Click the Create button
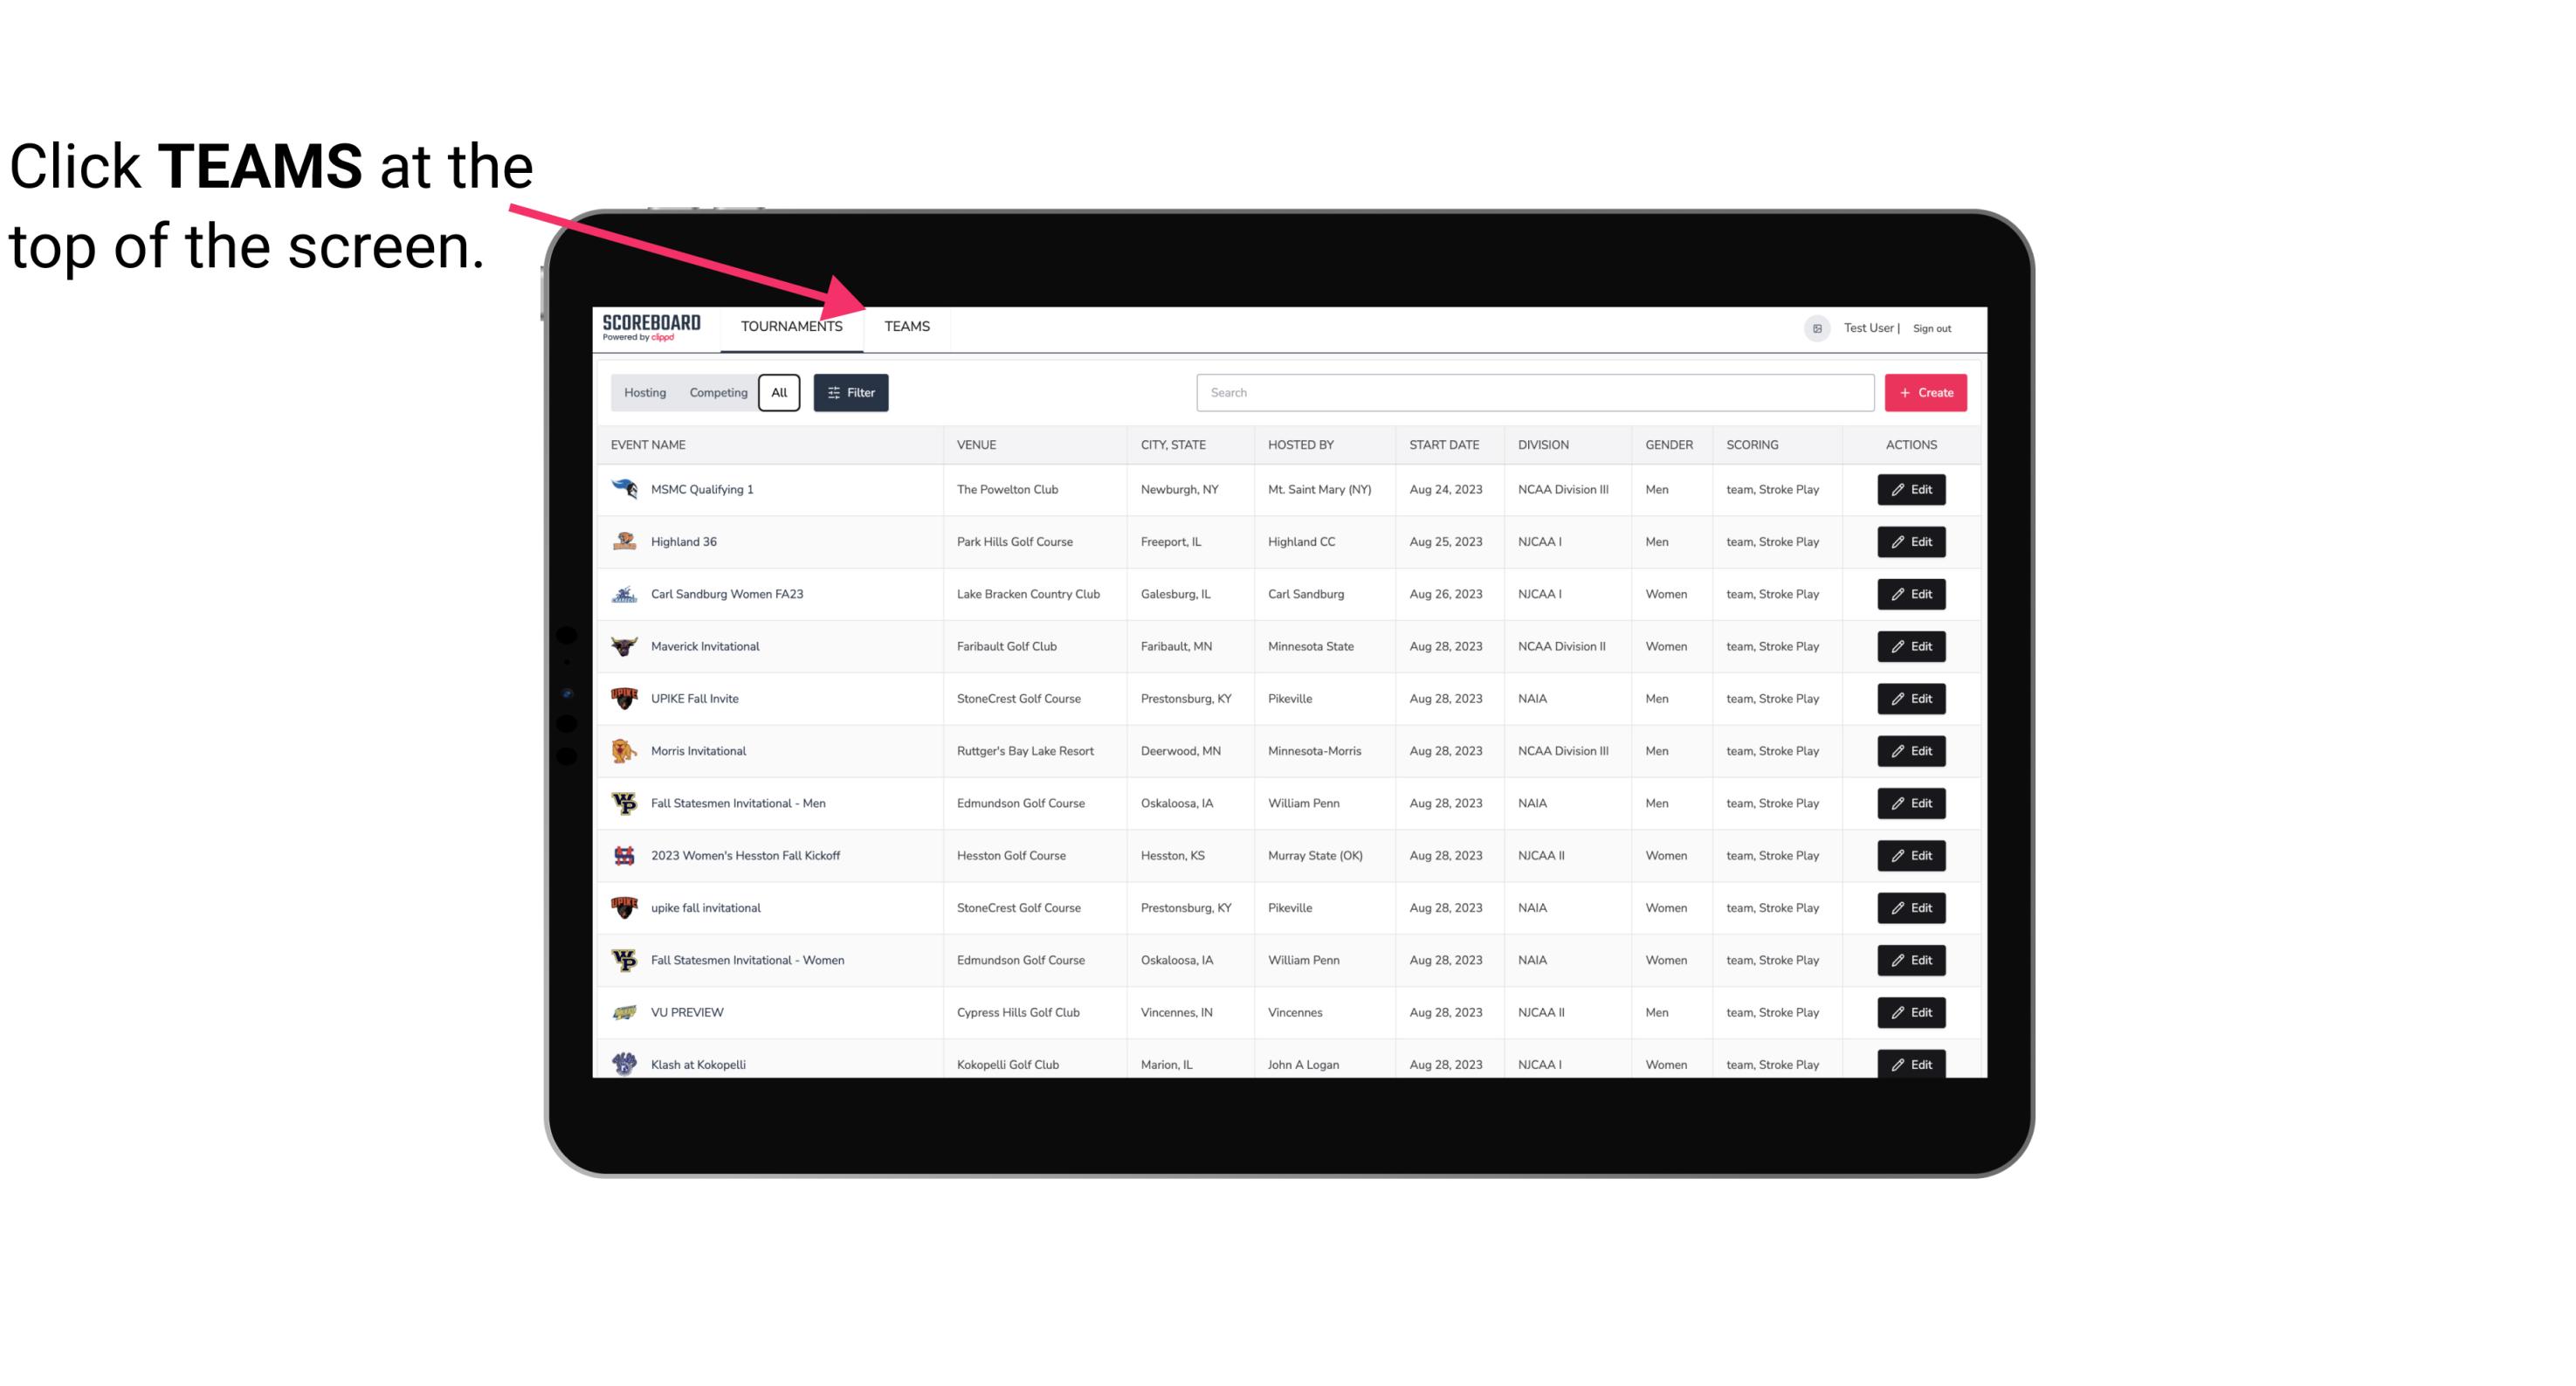The width and height of the screenshot is (2576, 1386). (1926, 391)
